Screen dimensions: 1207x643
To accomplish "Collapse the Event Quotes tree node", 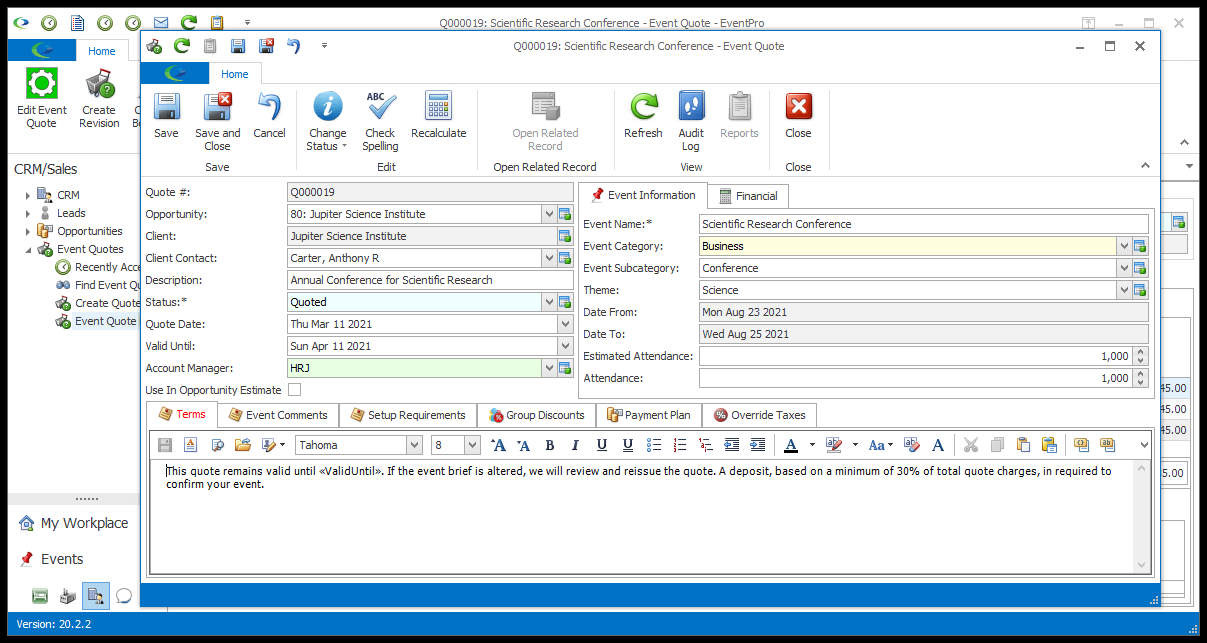I will tap(28, 249).
